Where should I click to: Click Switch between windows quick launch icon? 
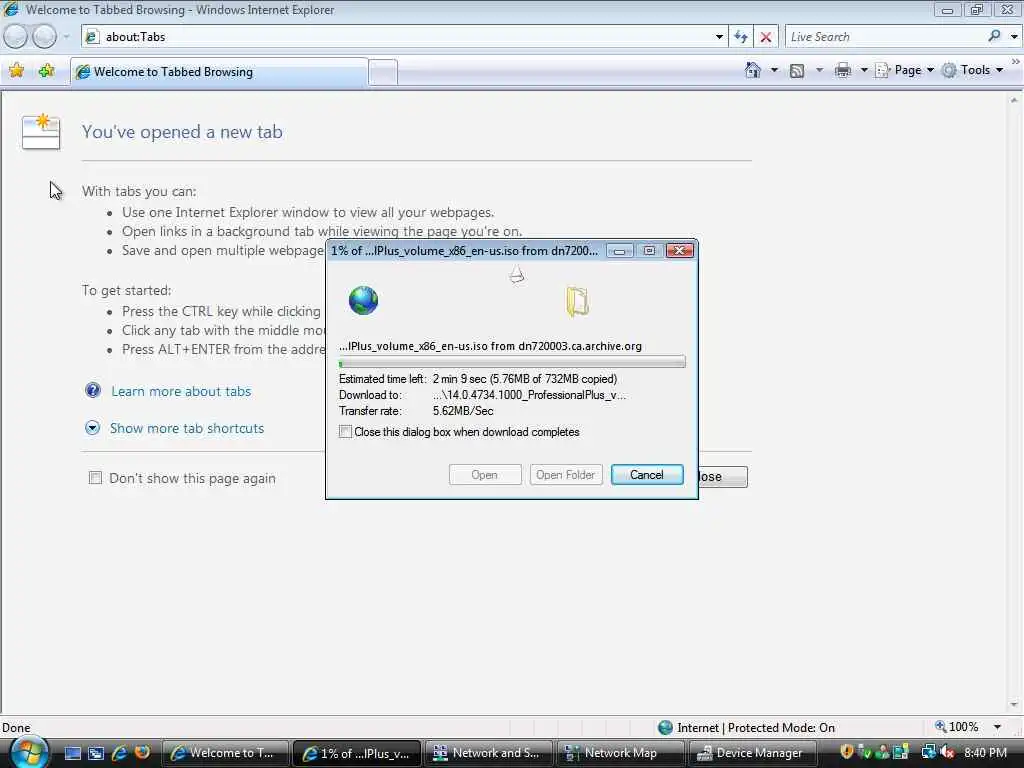click(96, 753)
